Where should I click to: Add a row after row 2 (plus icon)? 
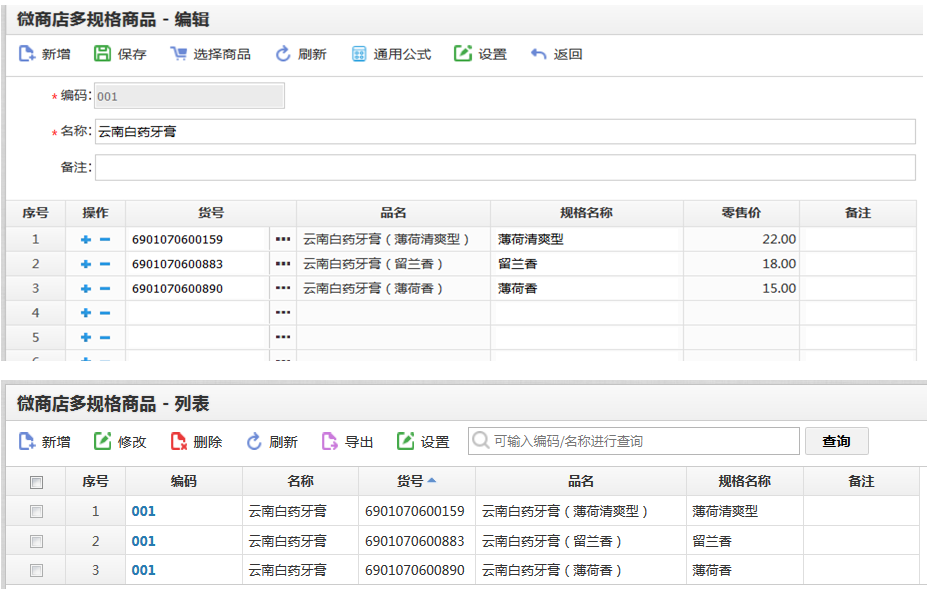point(86,264)
